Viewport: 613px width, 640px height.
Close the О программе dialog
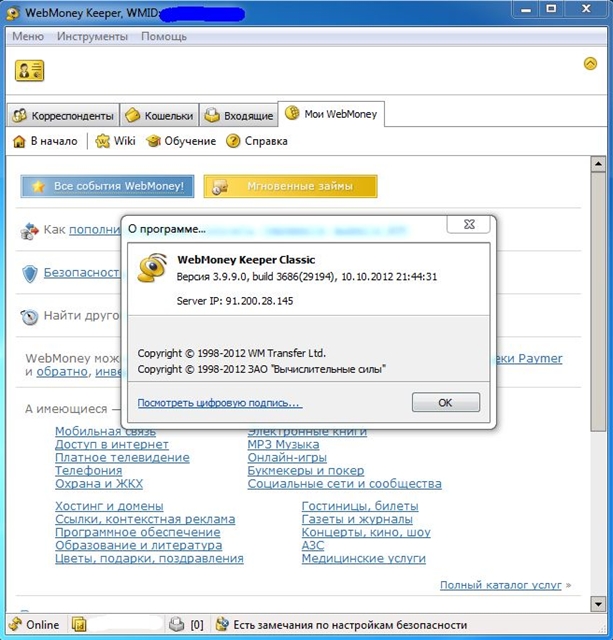tap(469, 224)
